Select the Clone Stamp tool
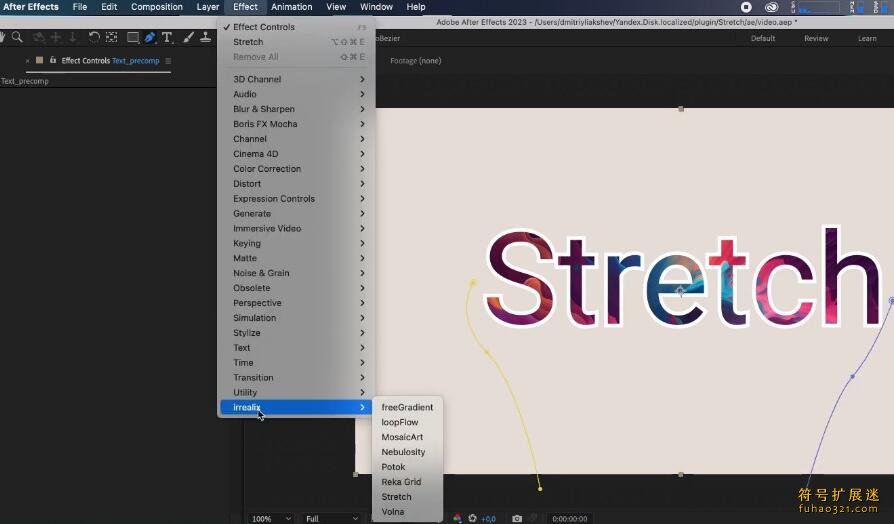Image resolution: width=894 pixels, height=524 pixels. point(205,38)
